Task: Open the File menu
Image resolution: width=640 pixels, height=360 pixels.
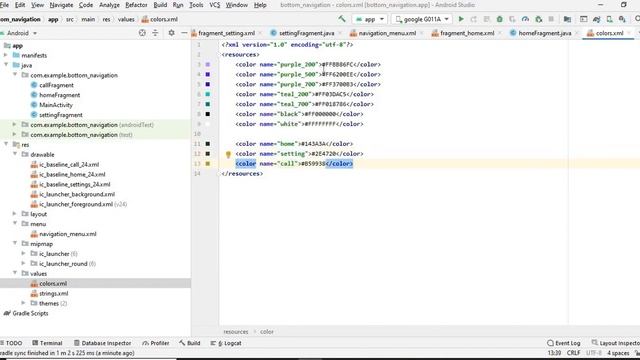Action: tap(4, 5)
